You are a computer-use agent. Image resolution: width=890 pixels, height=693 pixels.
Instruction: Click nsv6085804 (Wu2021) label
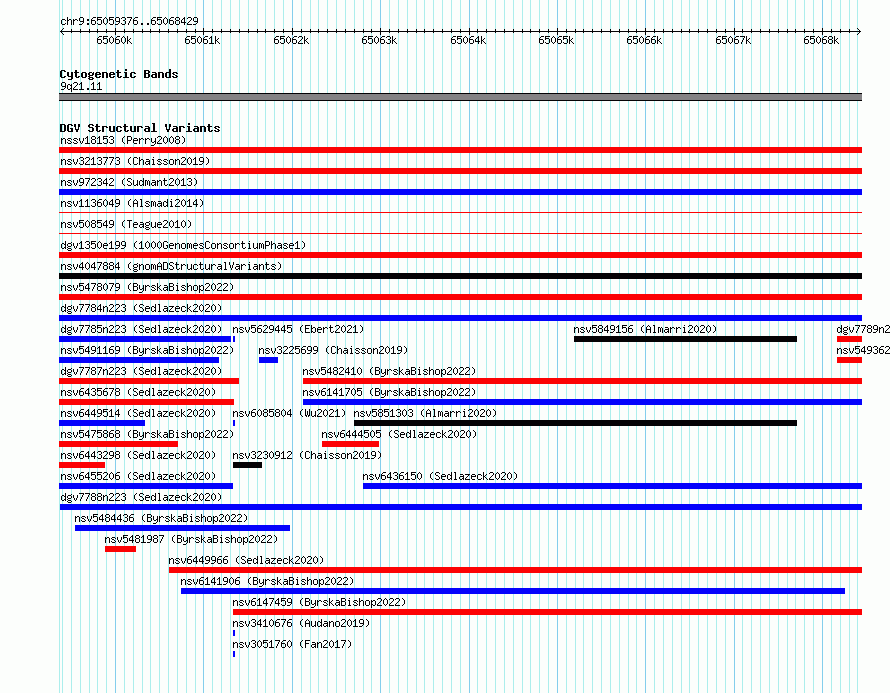289,413
